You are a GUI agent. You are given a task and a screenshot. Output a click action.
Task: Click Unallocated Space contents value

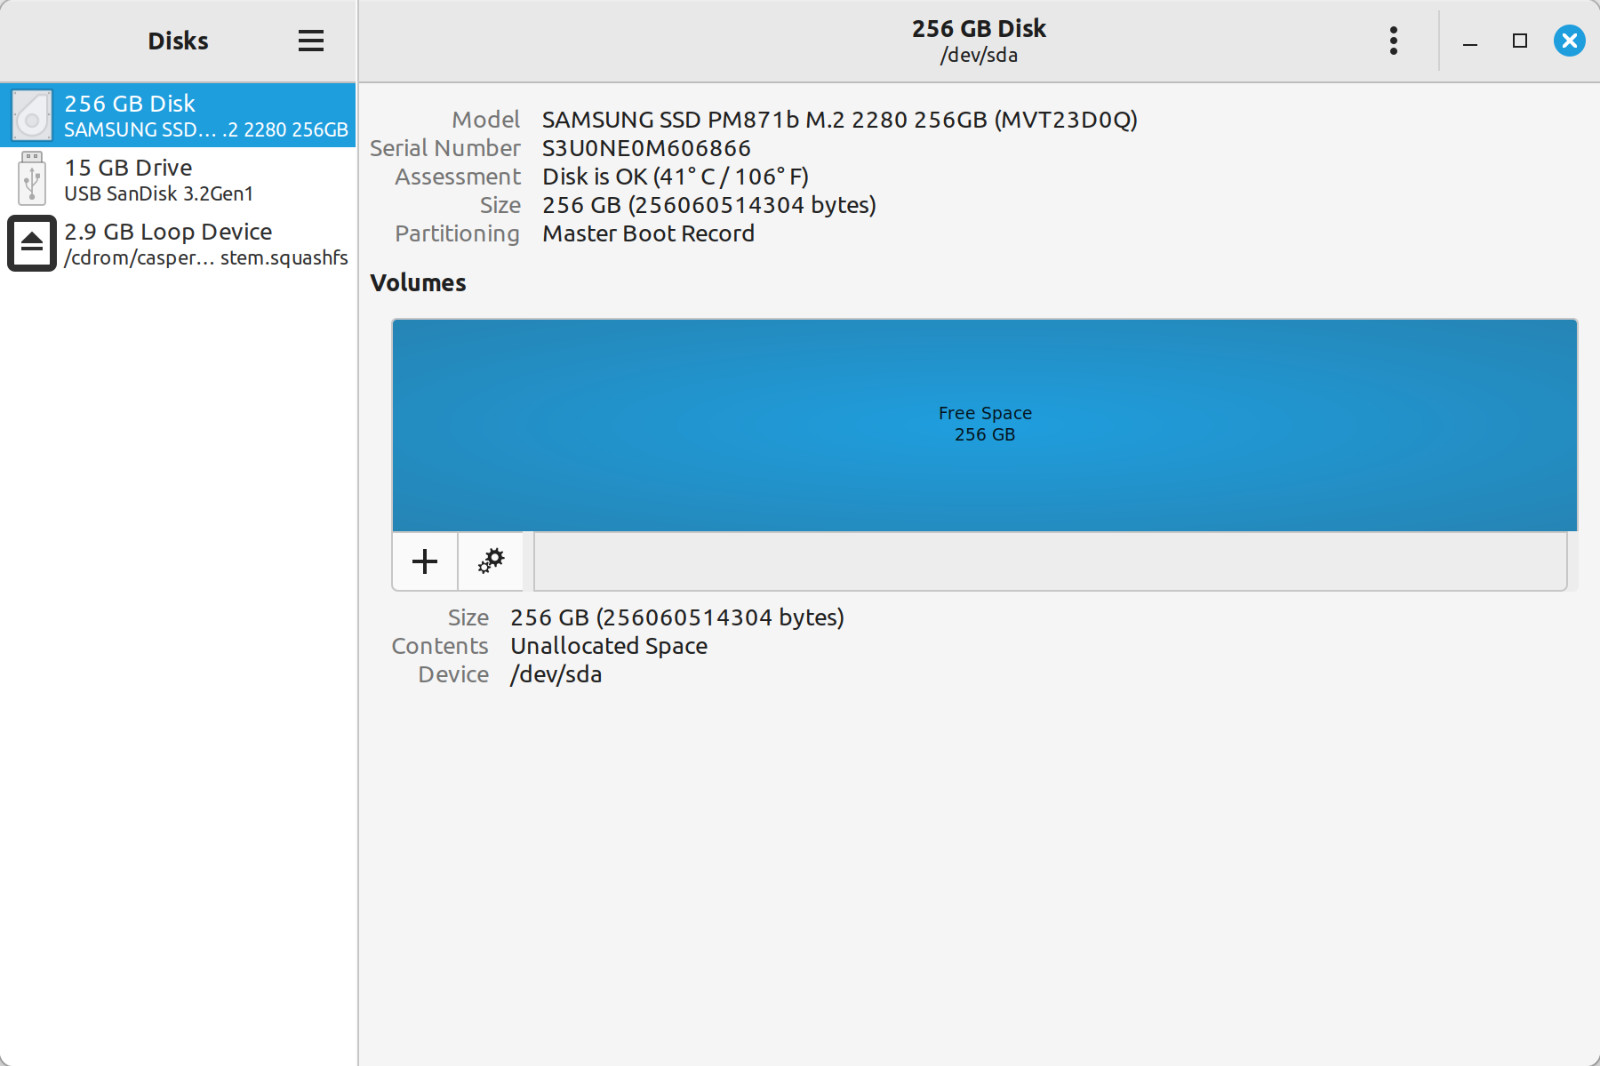(x=609, y=646)
